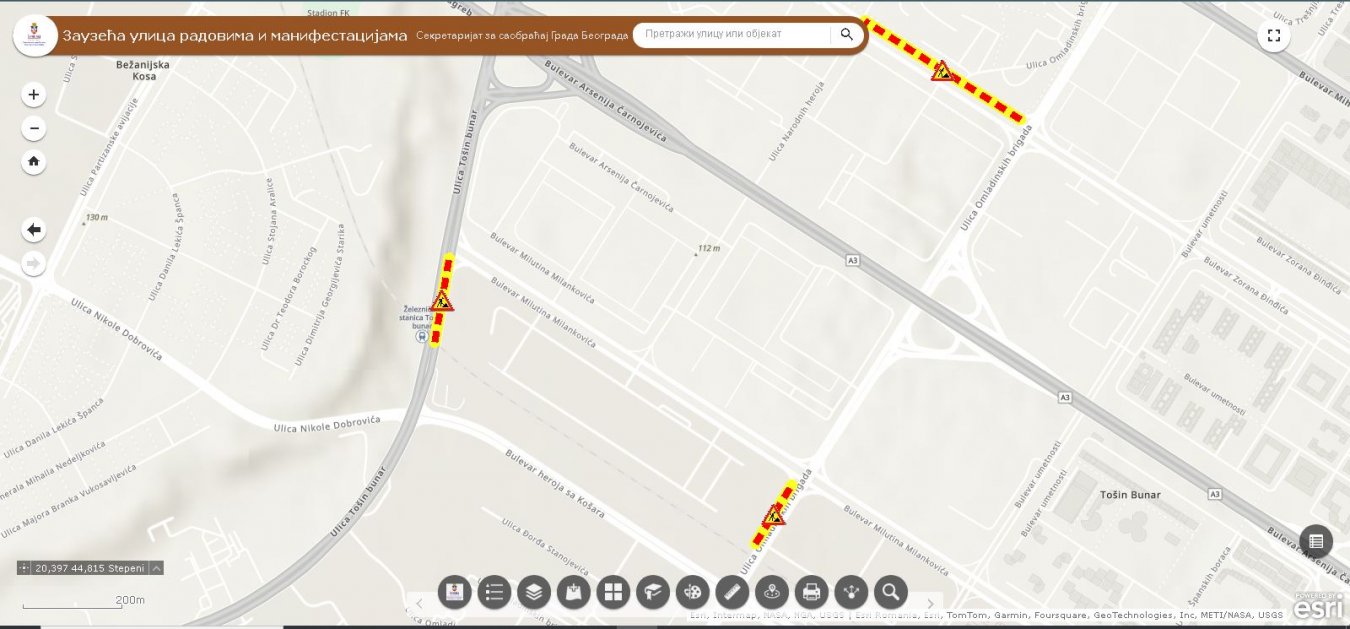Open the Layers list widget
Viewport: 1350px width, 629px height.
[x=534, y=592]
